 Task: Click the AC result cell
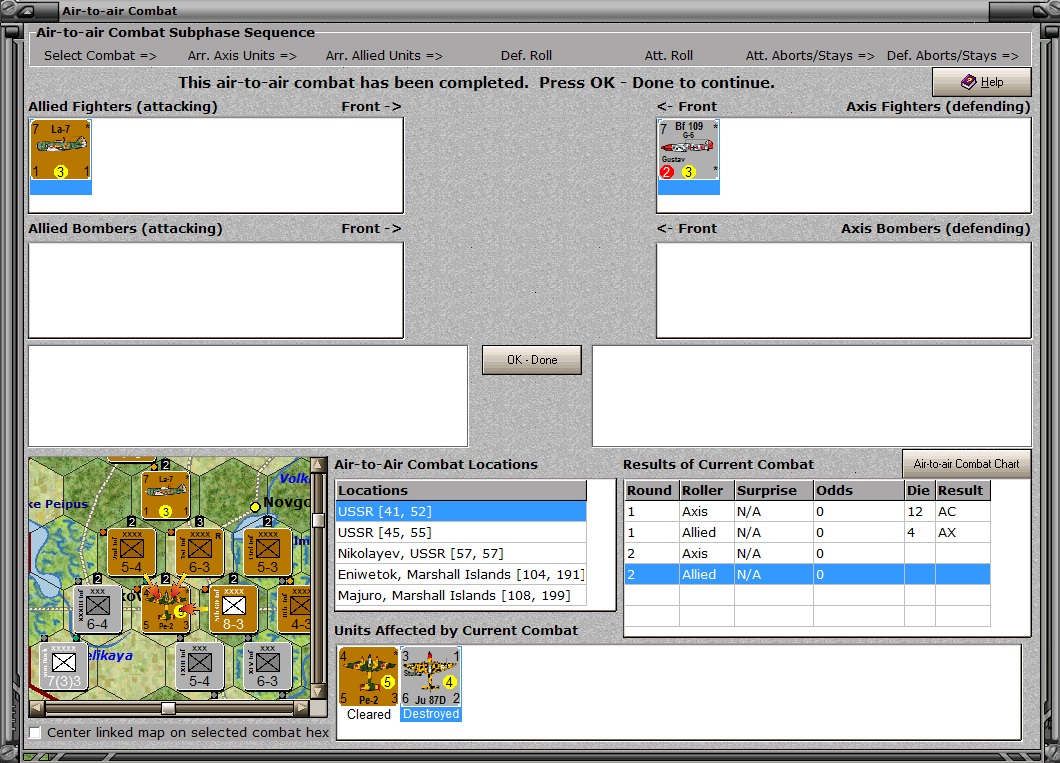(x=963, y=512)
